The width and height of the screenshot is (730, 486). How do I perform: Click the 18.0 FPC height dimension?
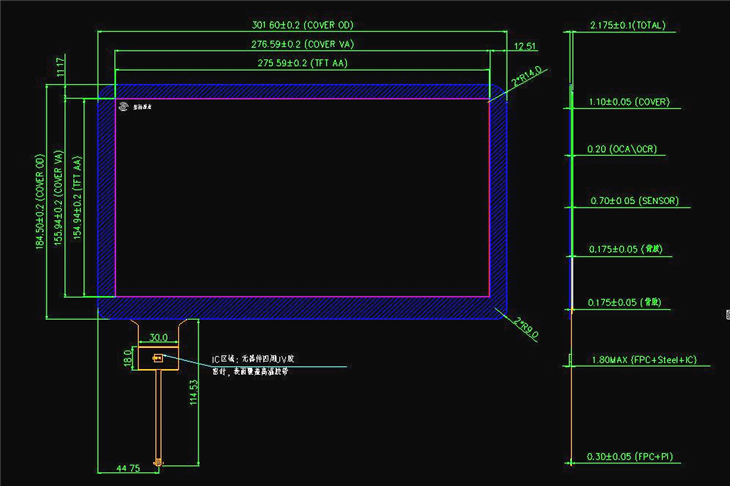click(128, 358)
